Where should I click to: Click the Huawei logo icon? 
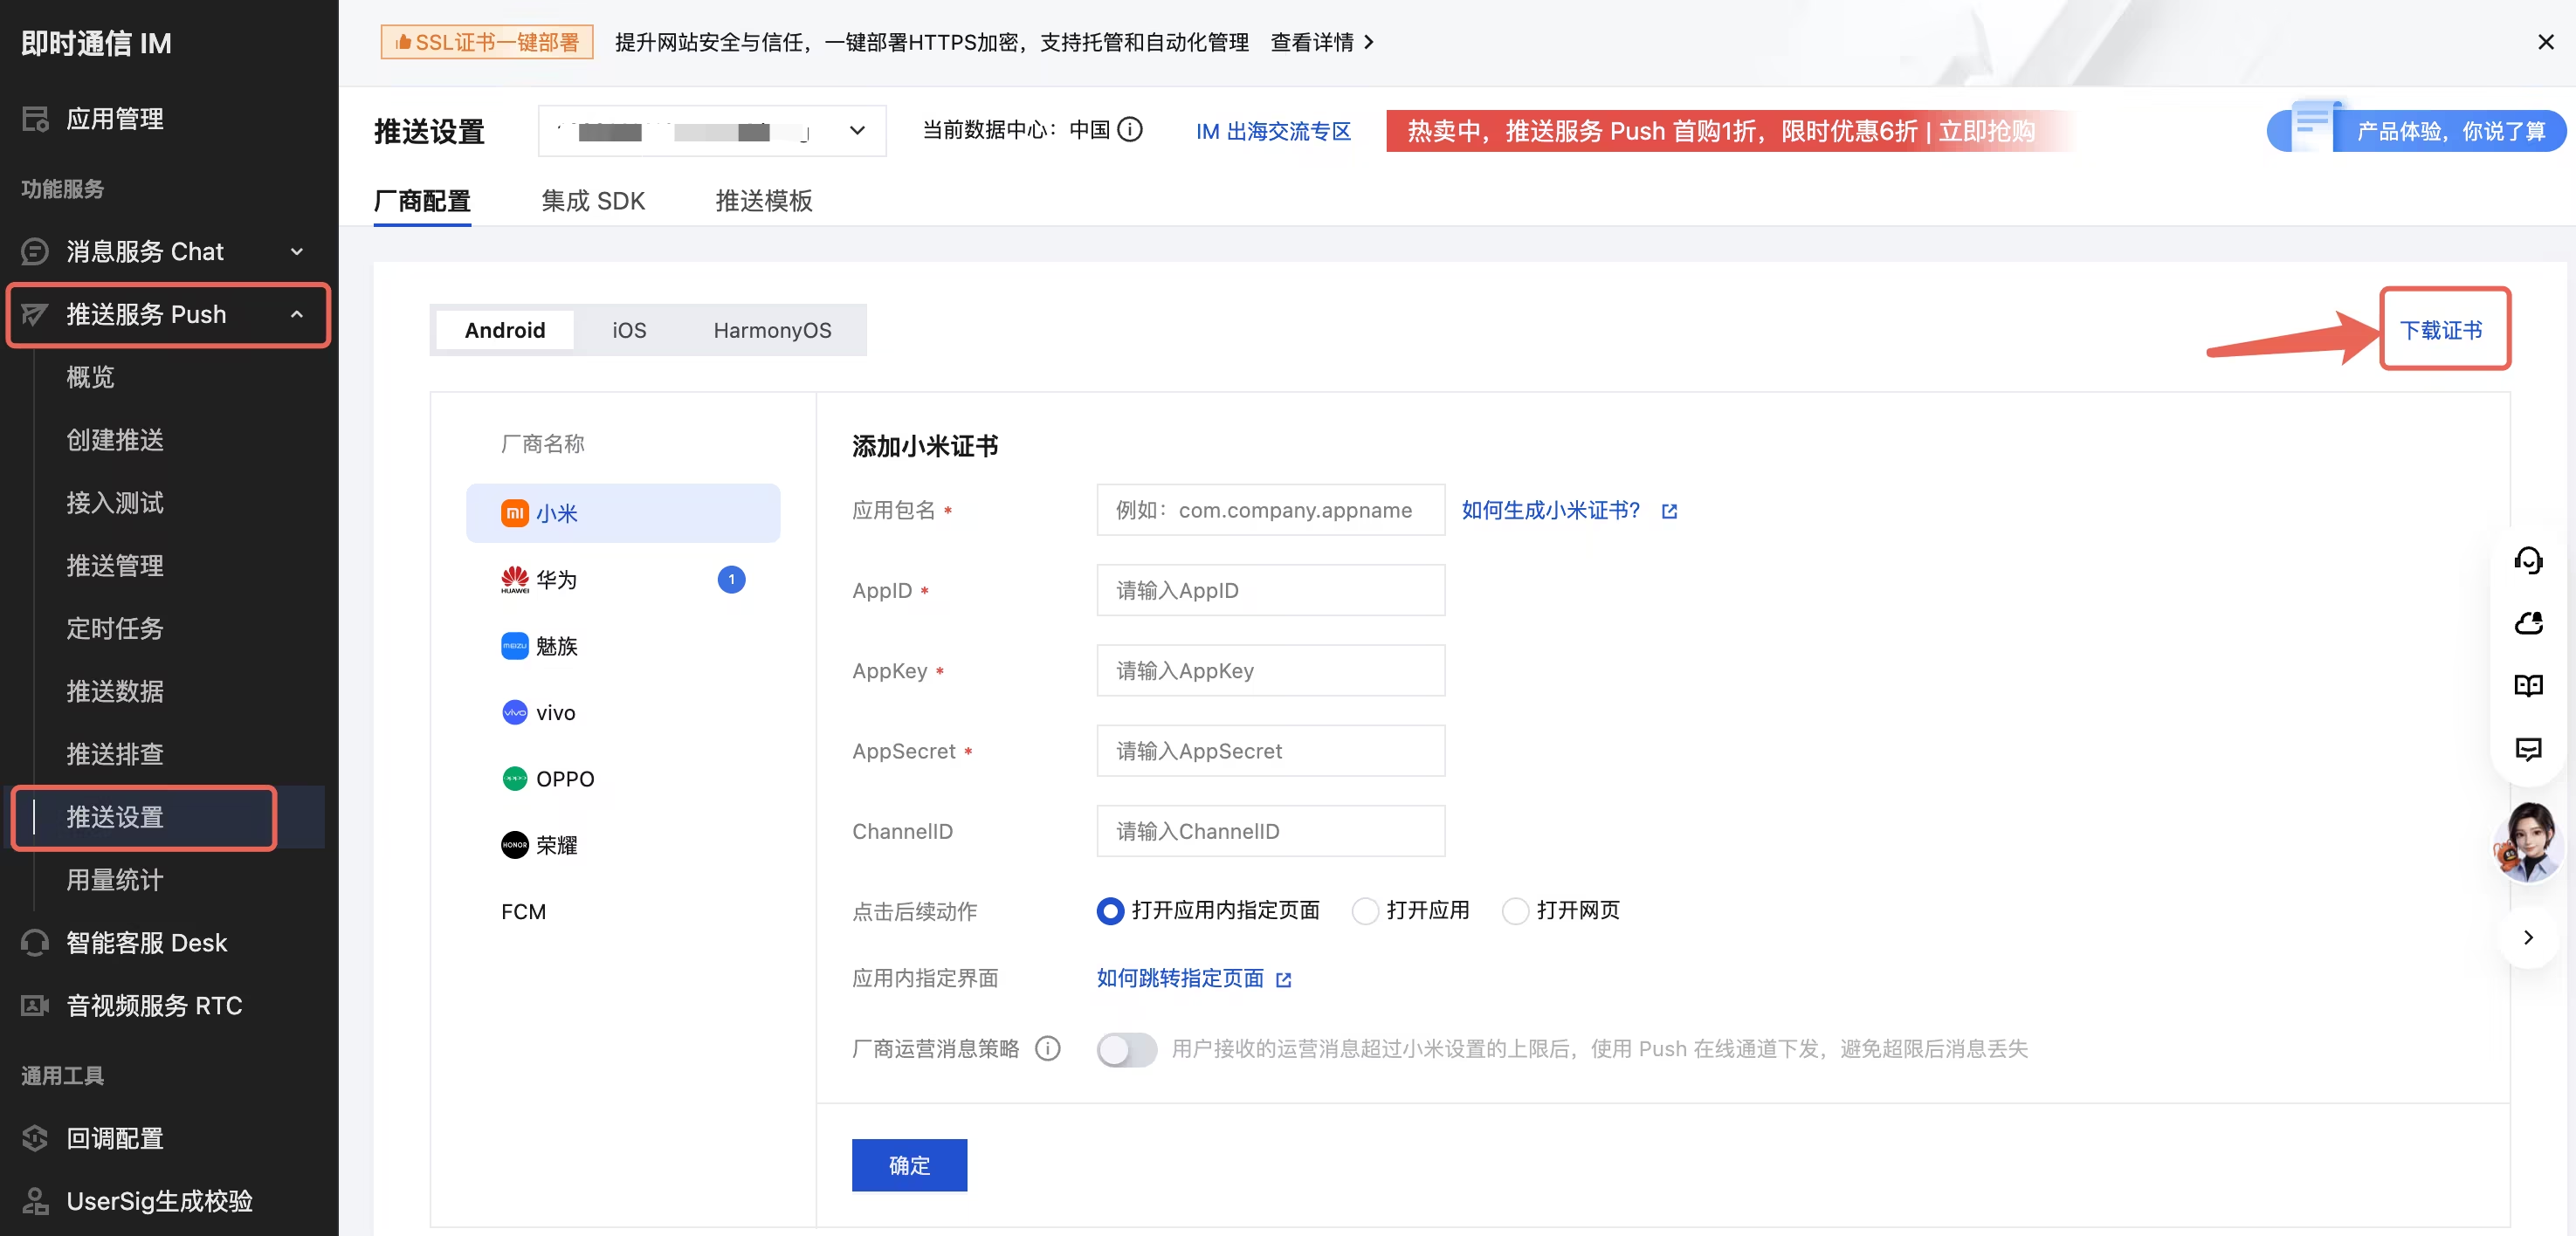514,580
